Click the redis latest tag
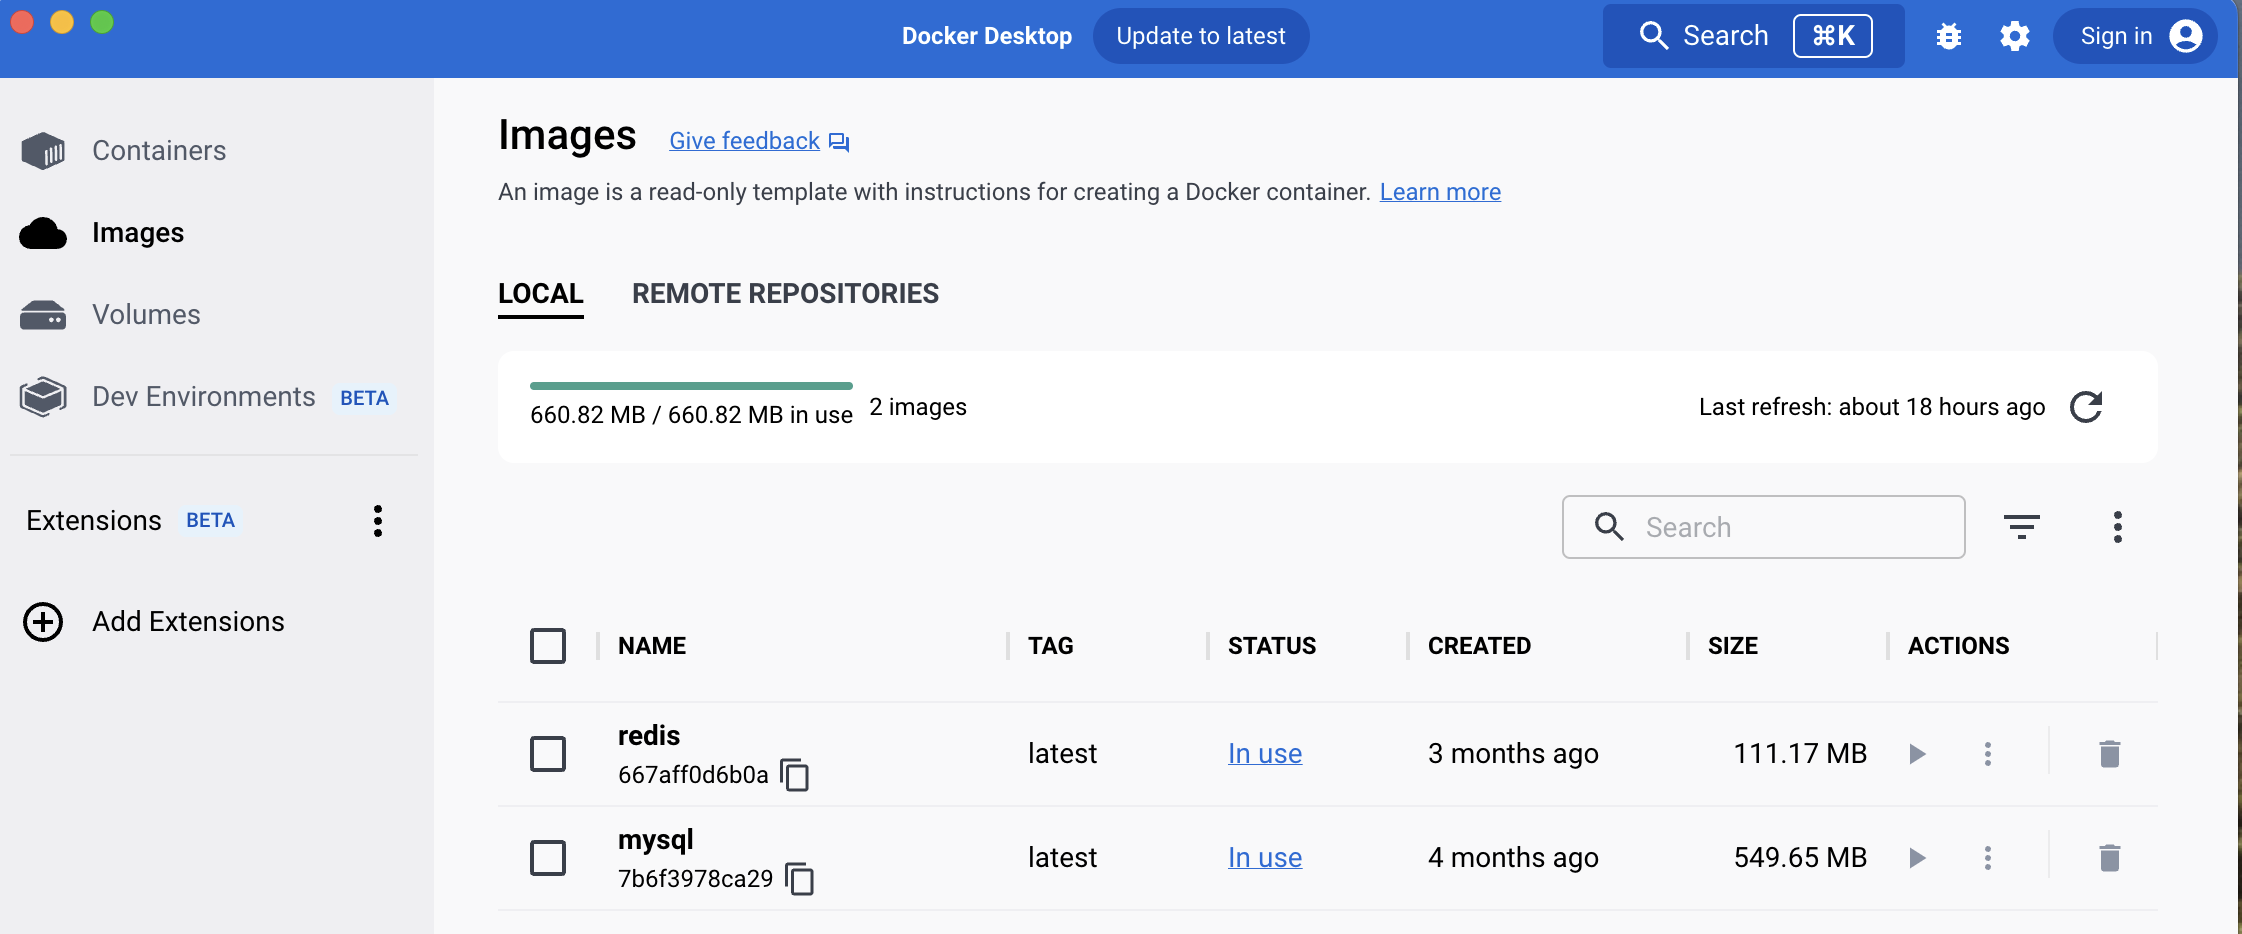2242x934 pixels. 1062,754
